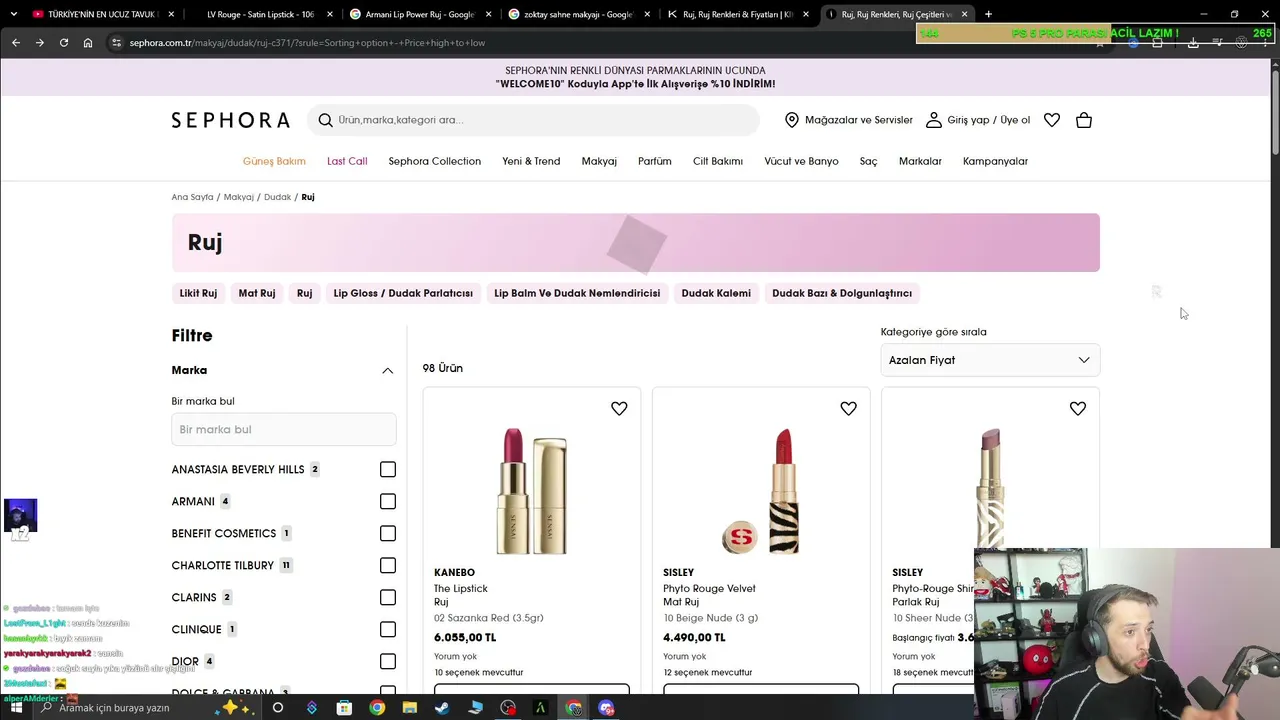This screenshot has height=720, width=1280.
Task: Check the Clarins brand filter
Action: click(x=388, y=598)
